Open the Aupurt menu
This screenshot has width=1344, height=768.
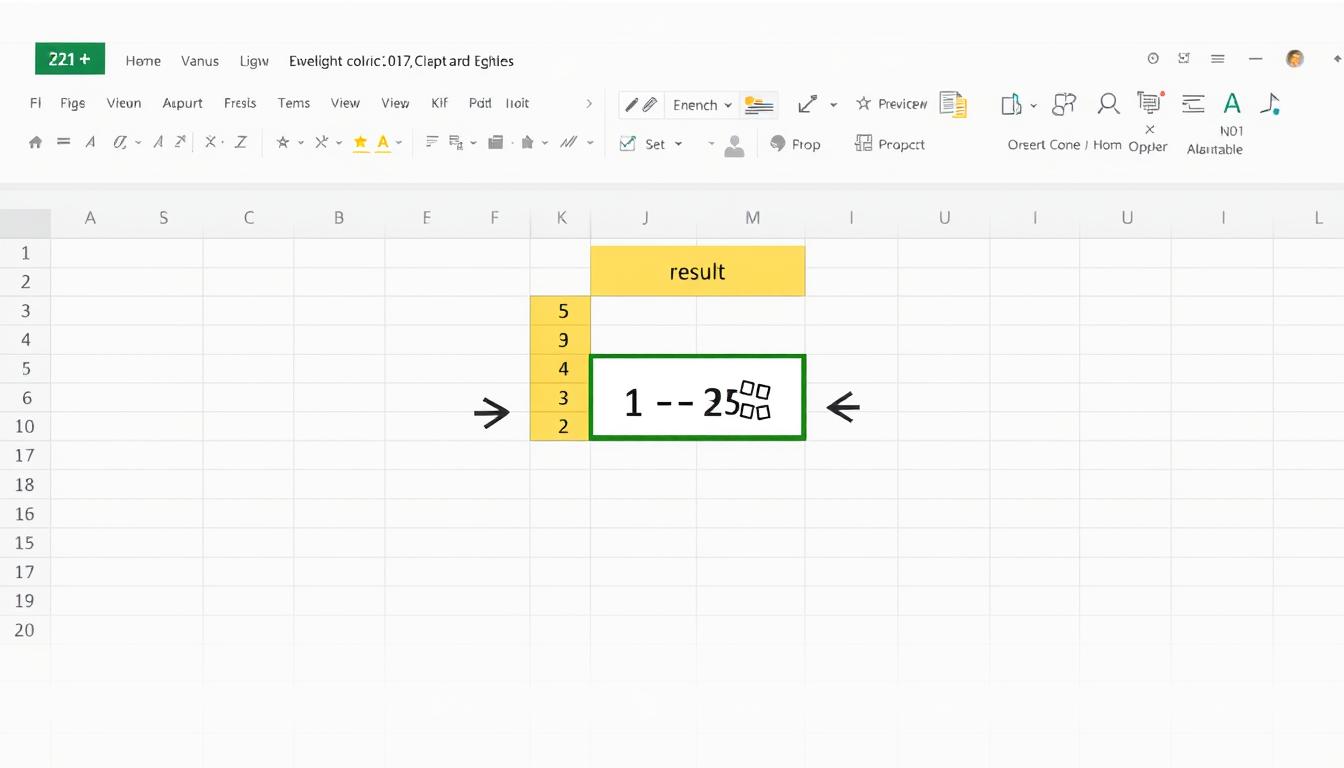coord(183,103)
